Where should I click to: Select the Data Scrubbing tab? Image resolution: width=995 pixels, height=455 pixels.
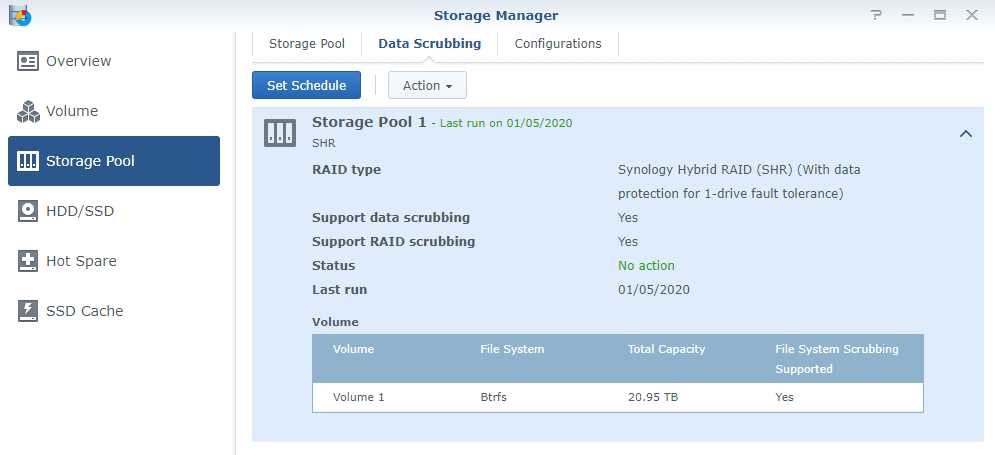coord(430,44)
